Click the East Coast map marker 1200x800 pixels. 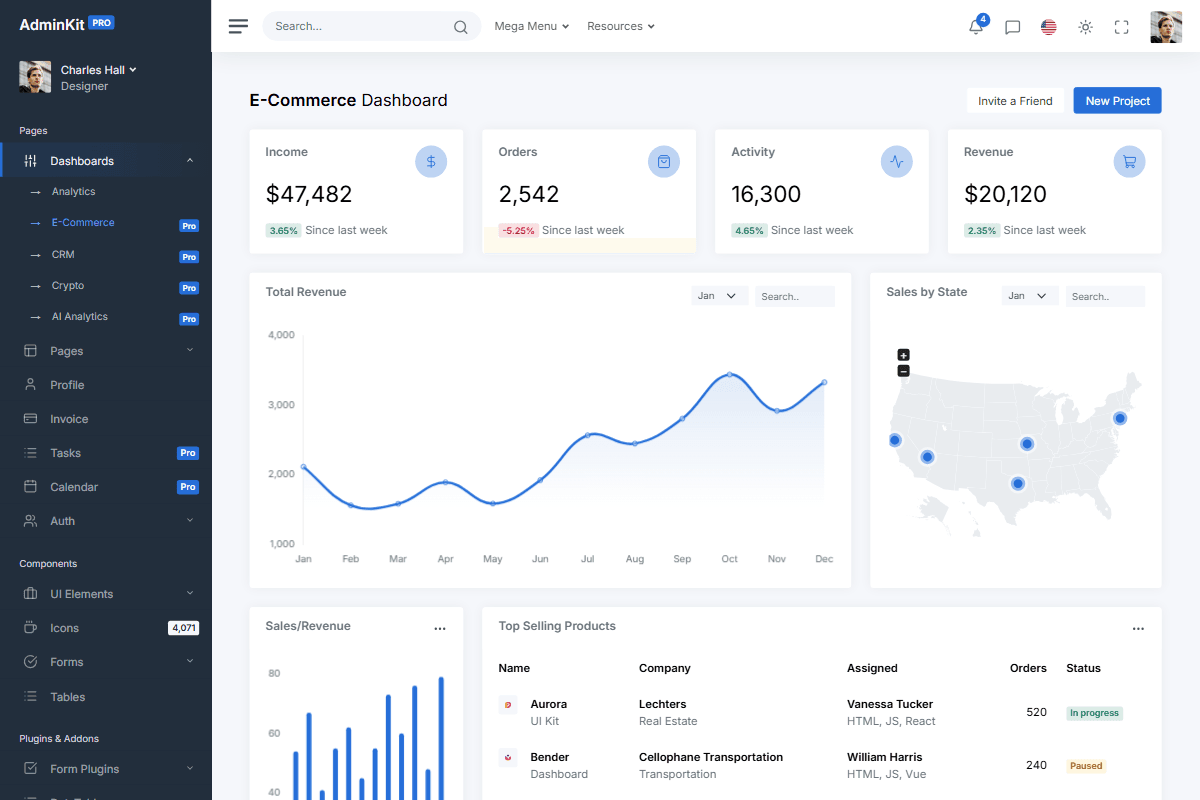tap(1120, 418)
